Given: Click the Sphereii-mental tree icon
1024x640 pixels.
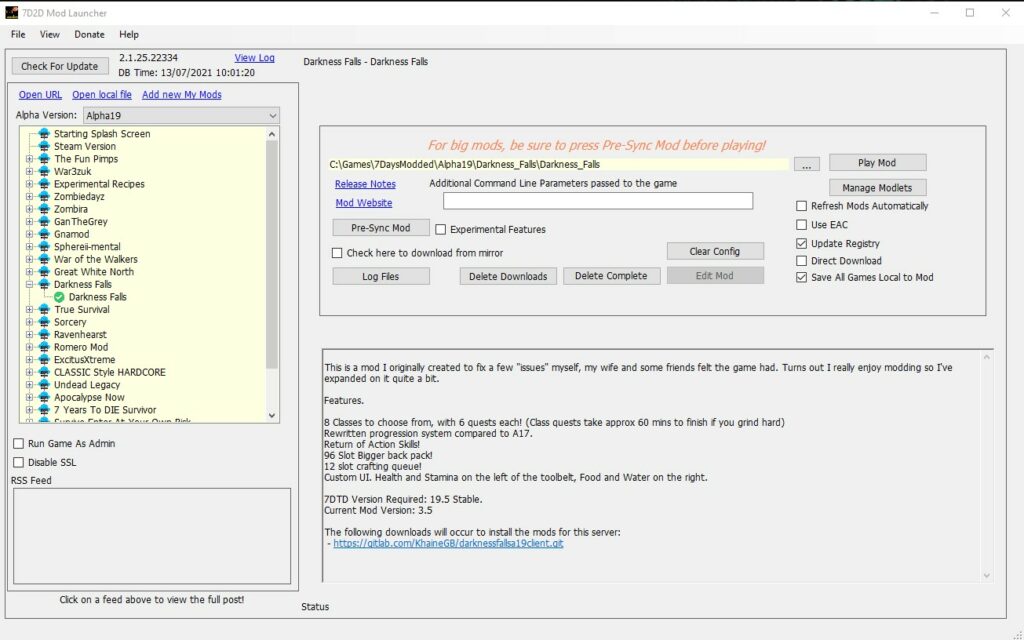Looking at the screenshot, I should (44, 247).
